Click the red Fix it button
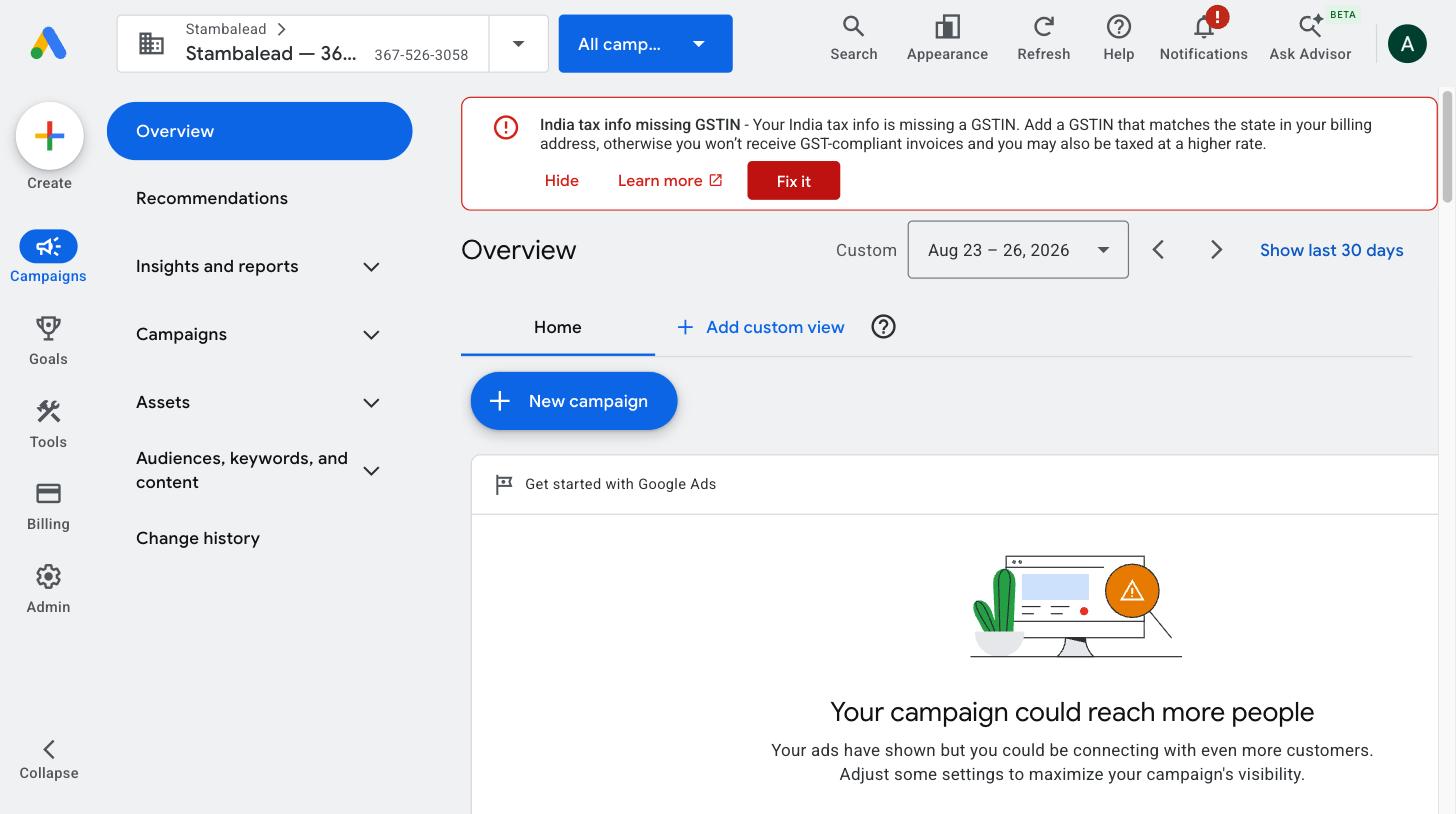 pos(793,181)
